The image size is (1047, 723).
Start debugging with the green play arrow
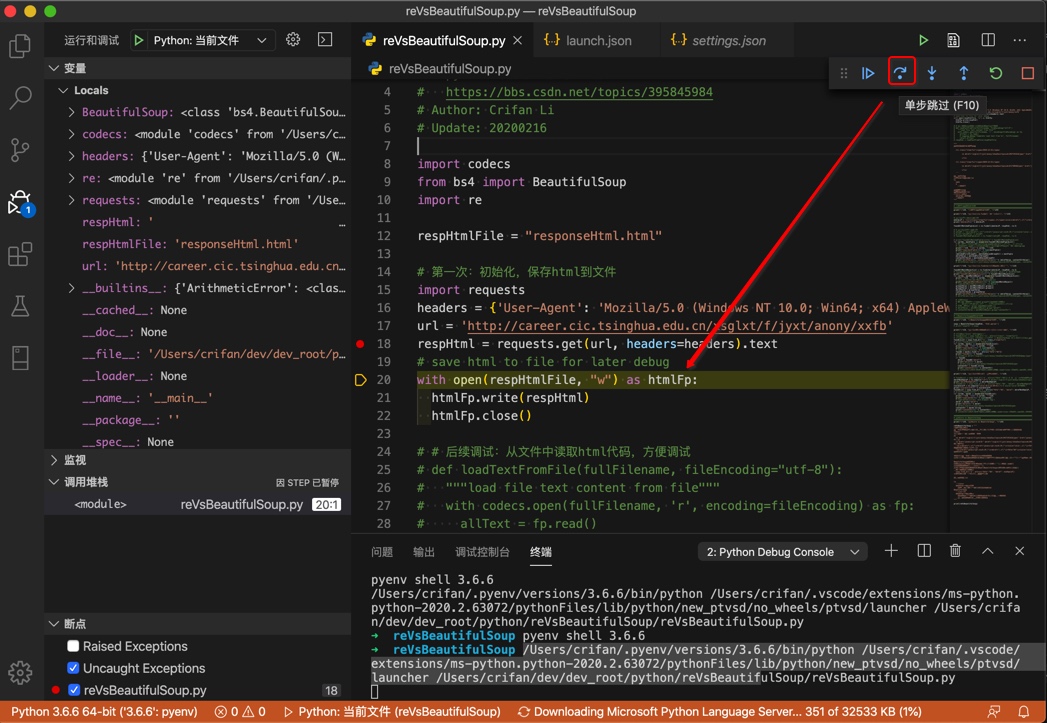pyautogui.click(x=138, y=40)
